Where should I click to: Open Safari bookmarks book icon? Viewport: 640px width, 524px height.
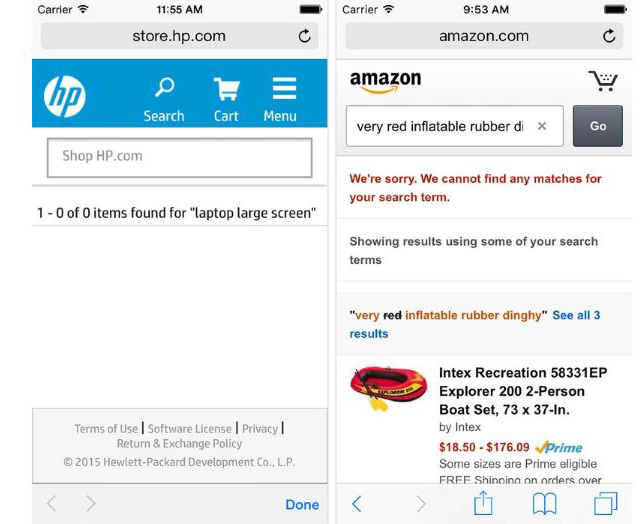544,503
